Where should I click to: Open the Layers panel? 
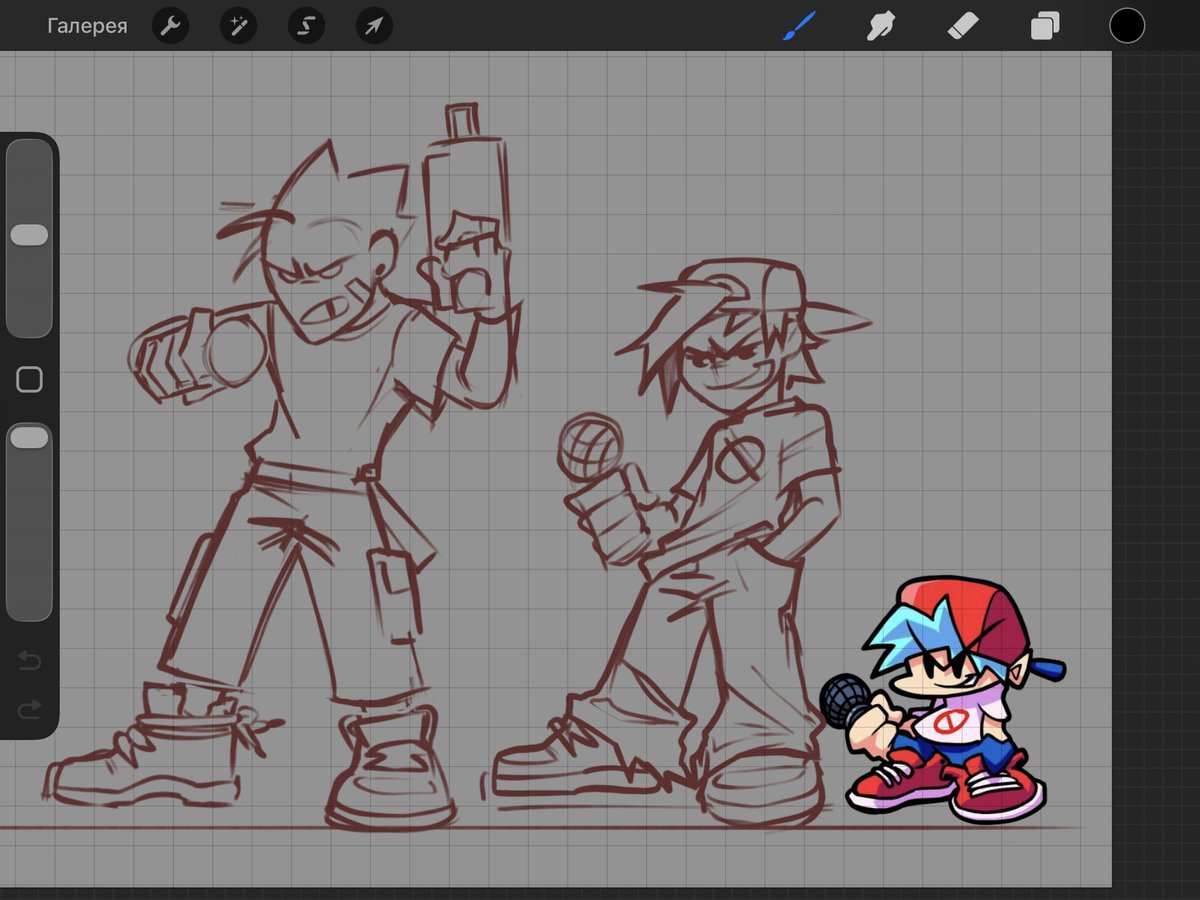tap(1043, 26)
